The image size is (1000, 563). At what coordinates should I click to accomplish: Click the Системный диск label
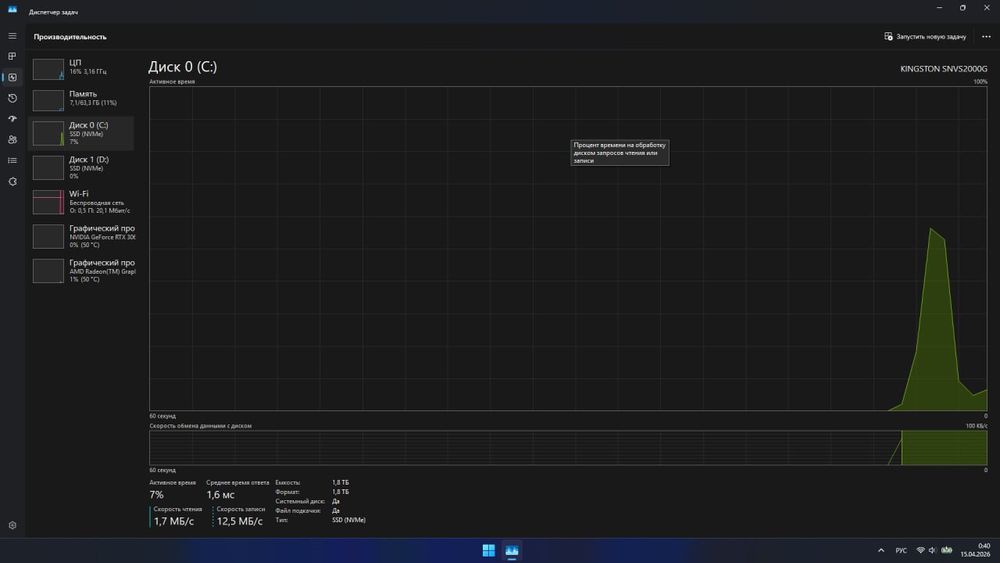pos(300,501)
